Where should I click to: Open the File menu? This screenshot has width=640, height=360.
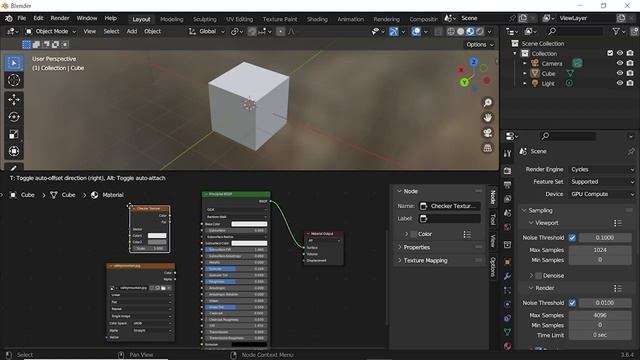pyautogui.click(x=22, y=18)
